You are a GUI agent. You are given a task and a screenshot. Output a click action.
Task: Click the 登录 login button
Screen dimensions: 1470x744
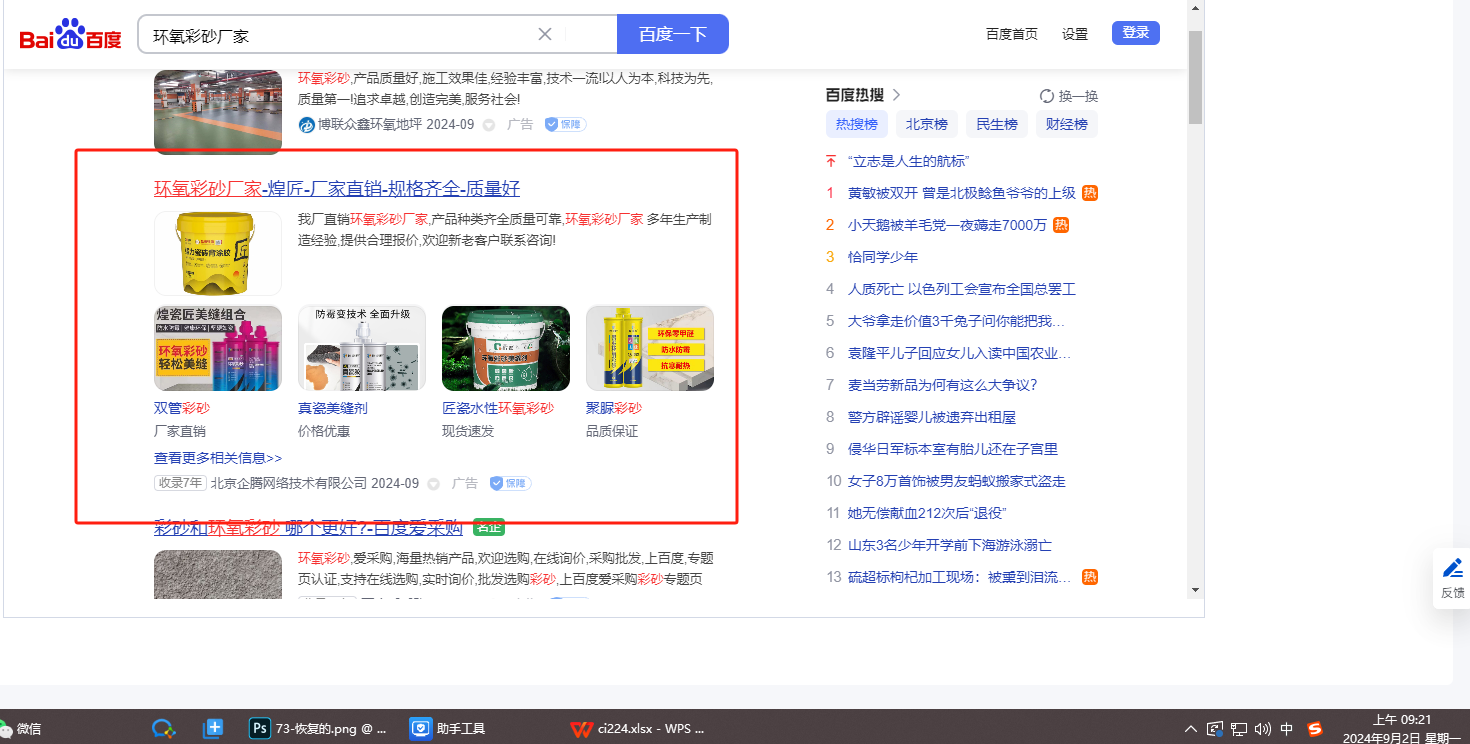pyautogui.click(x=1135, y=33)
